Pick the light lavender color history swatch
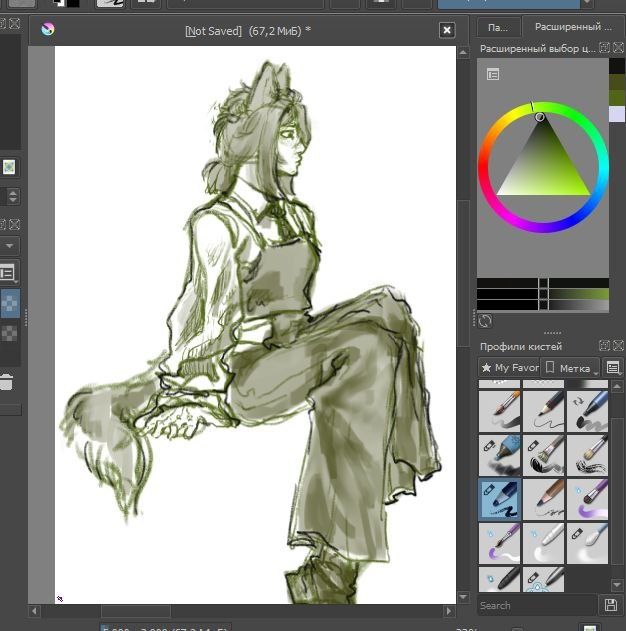This screenshot has height=631, width=626. click(616, 115)
